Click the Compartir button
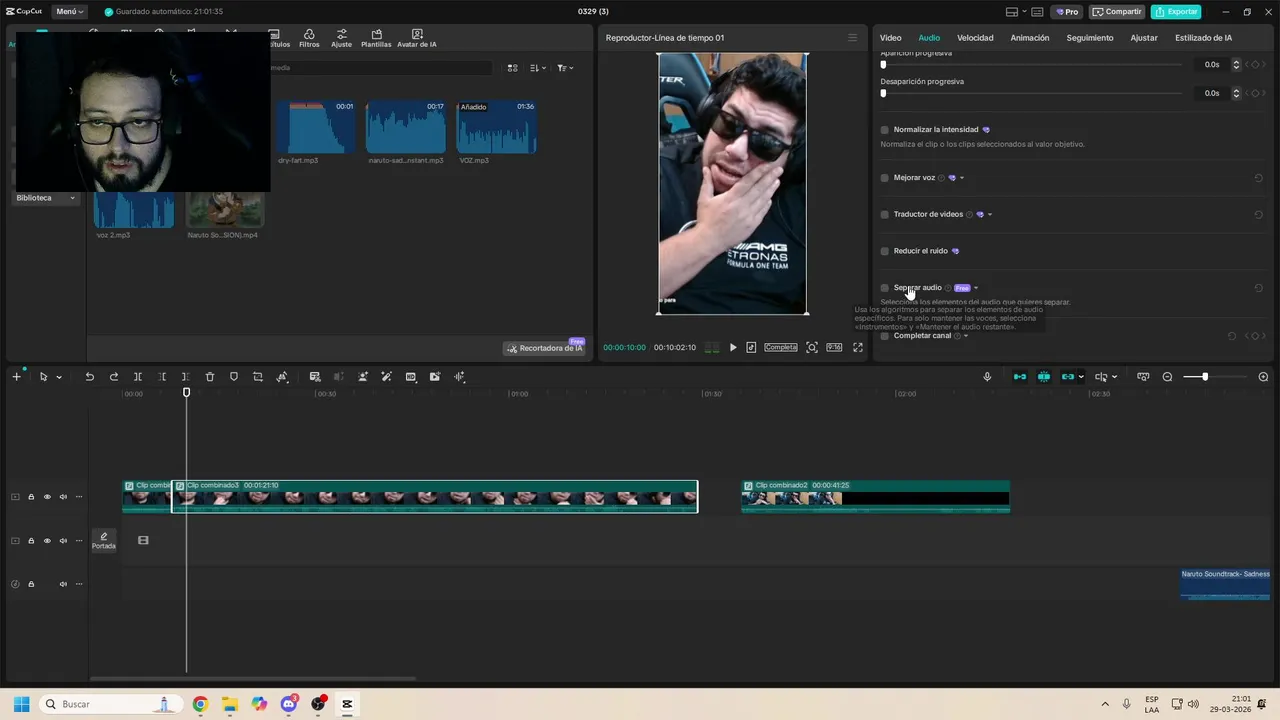The height and width of the screenshot is (720, 1280). coord(1117,12)
